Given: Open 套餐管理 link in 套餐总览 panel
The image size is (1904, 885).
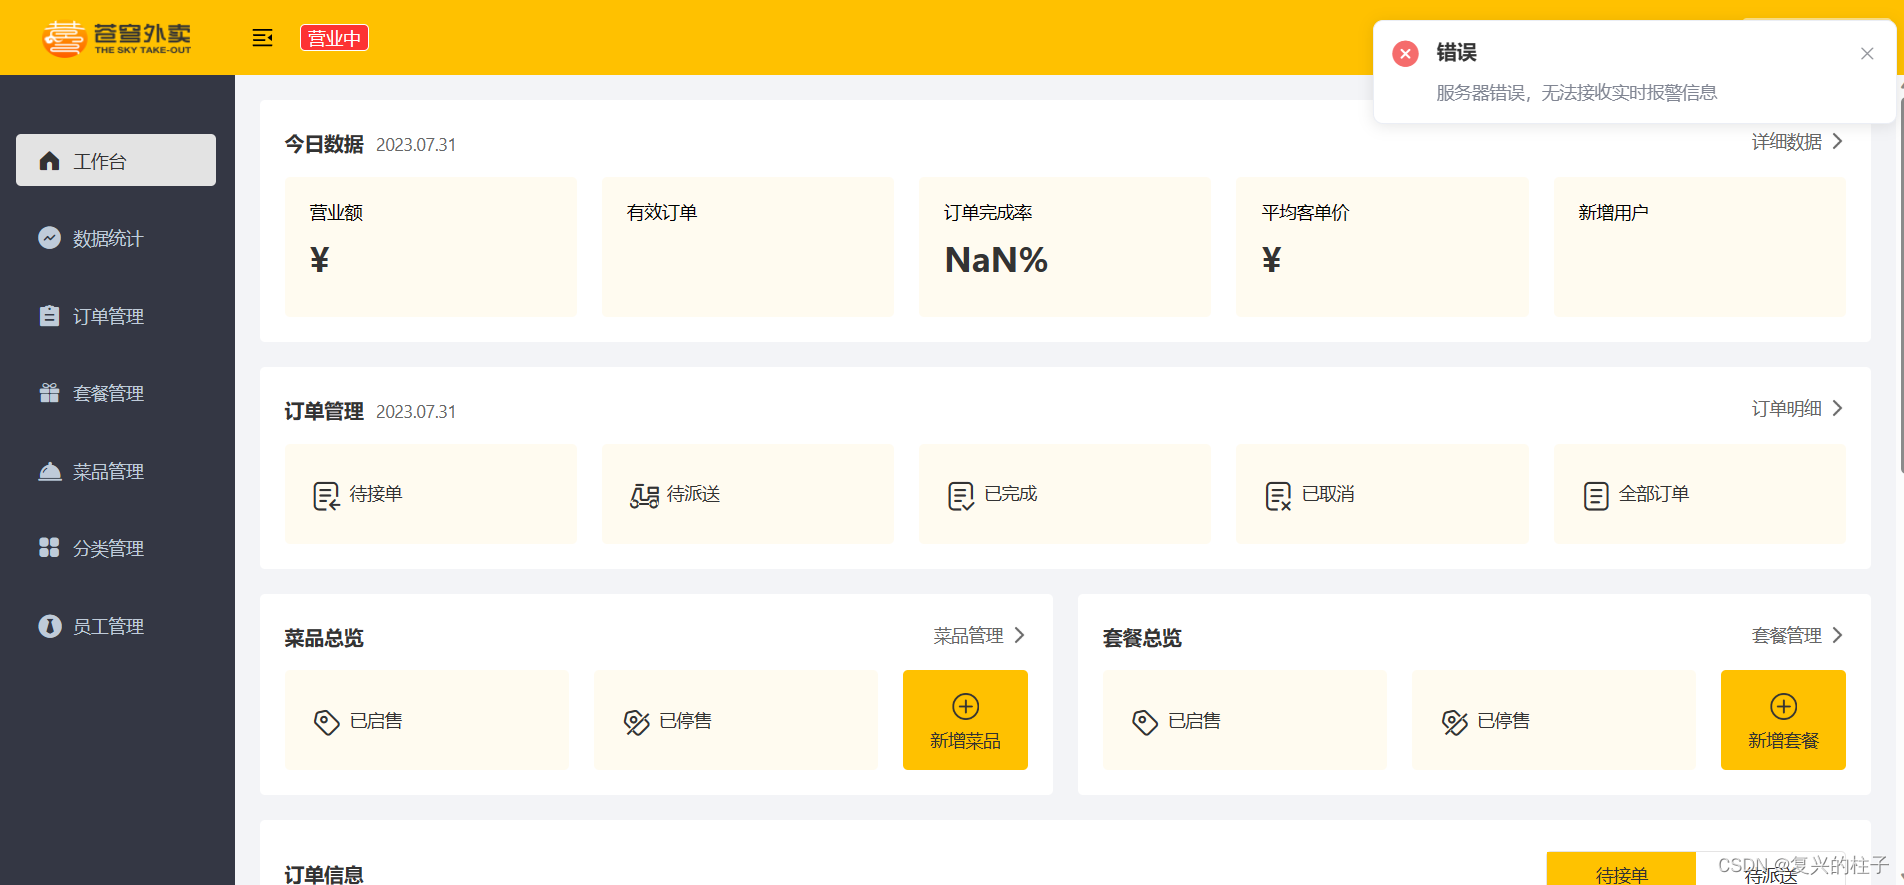Looking at the screenshot, I should click(1786, 636).
